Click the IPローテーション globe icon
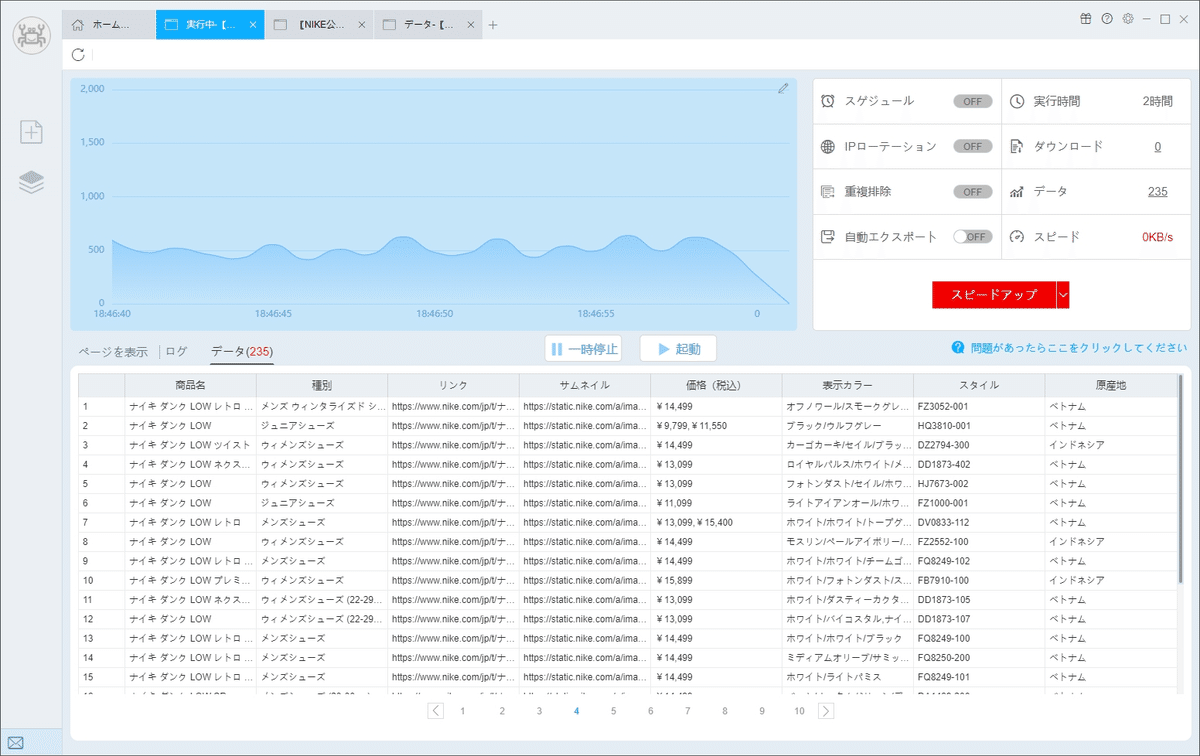Viewport: 1200px width, 756px height. coord(828,146)
